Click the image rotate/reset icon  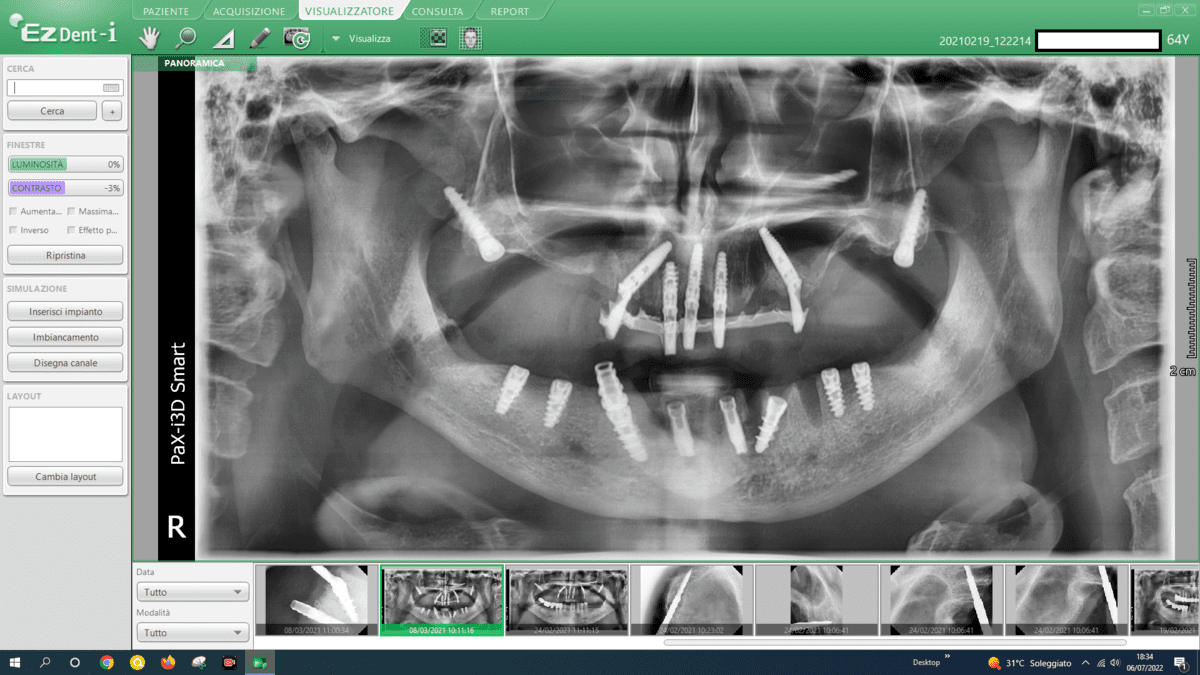pos(297,38)
